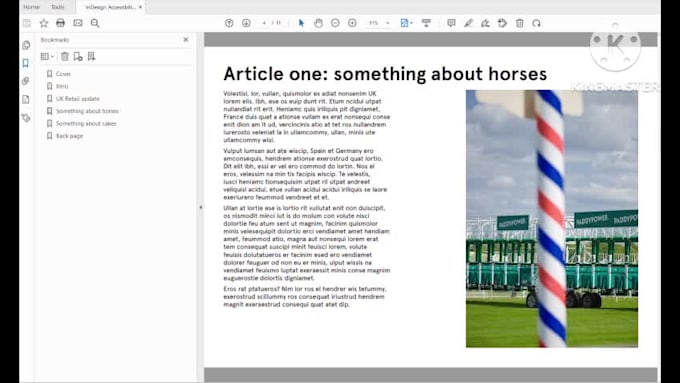The width and height of the screenshot is (680, 383).
Task: Click the toolbar delete trash icon
Action: (x=520, y=23)
